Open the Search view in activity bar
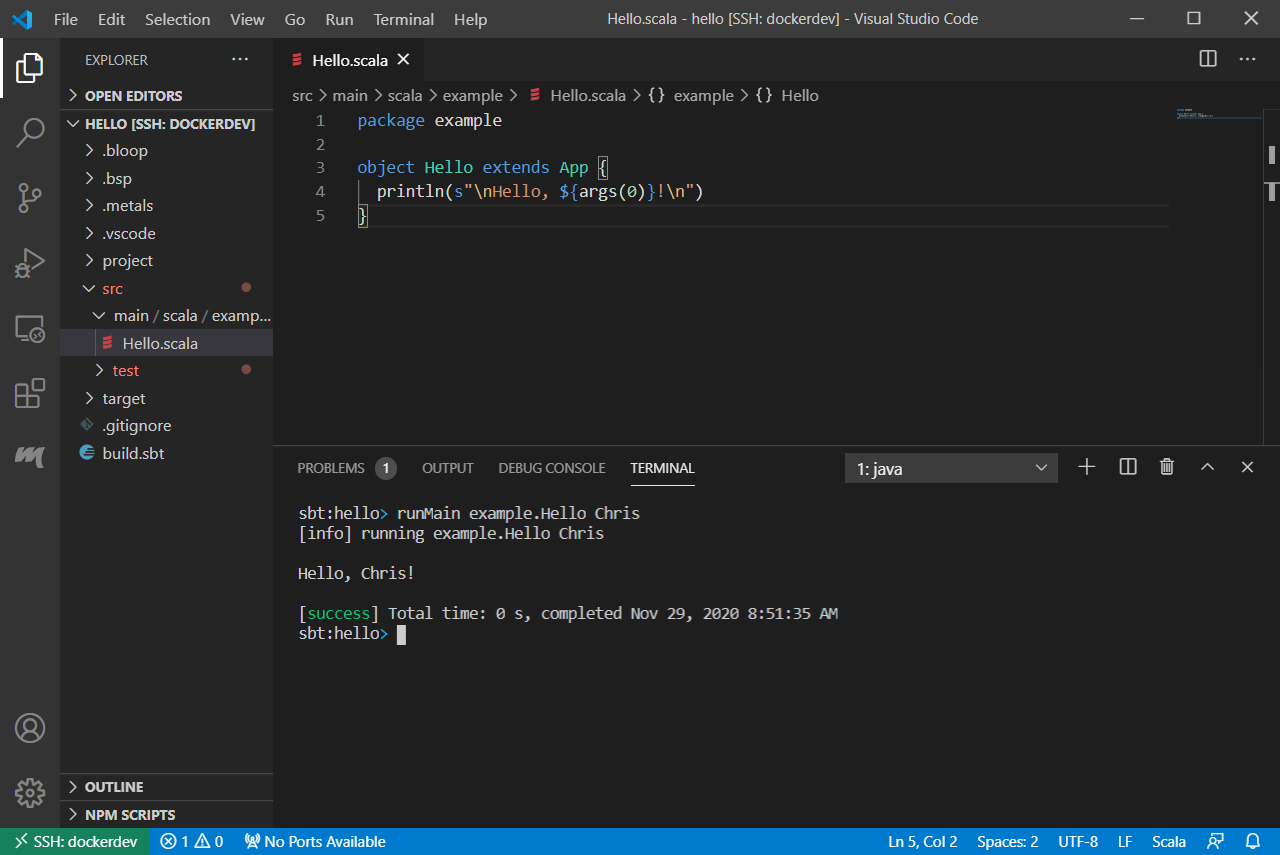This screenshot has height=855, width=1280. tap(30, 132)
